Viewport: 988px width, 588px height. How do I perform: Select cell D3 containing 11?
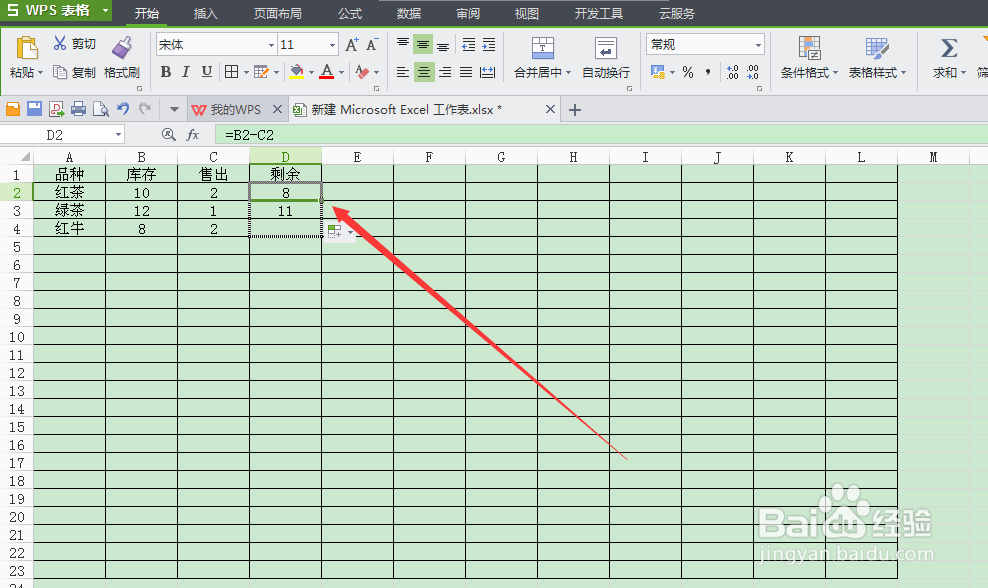pyautogui.click(x=285, y=210)
